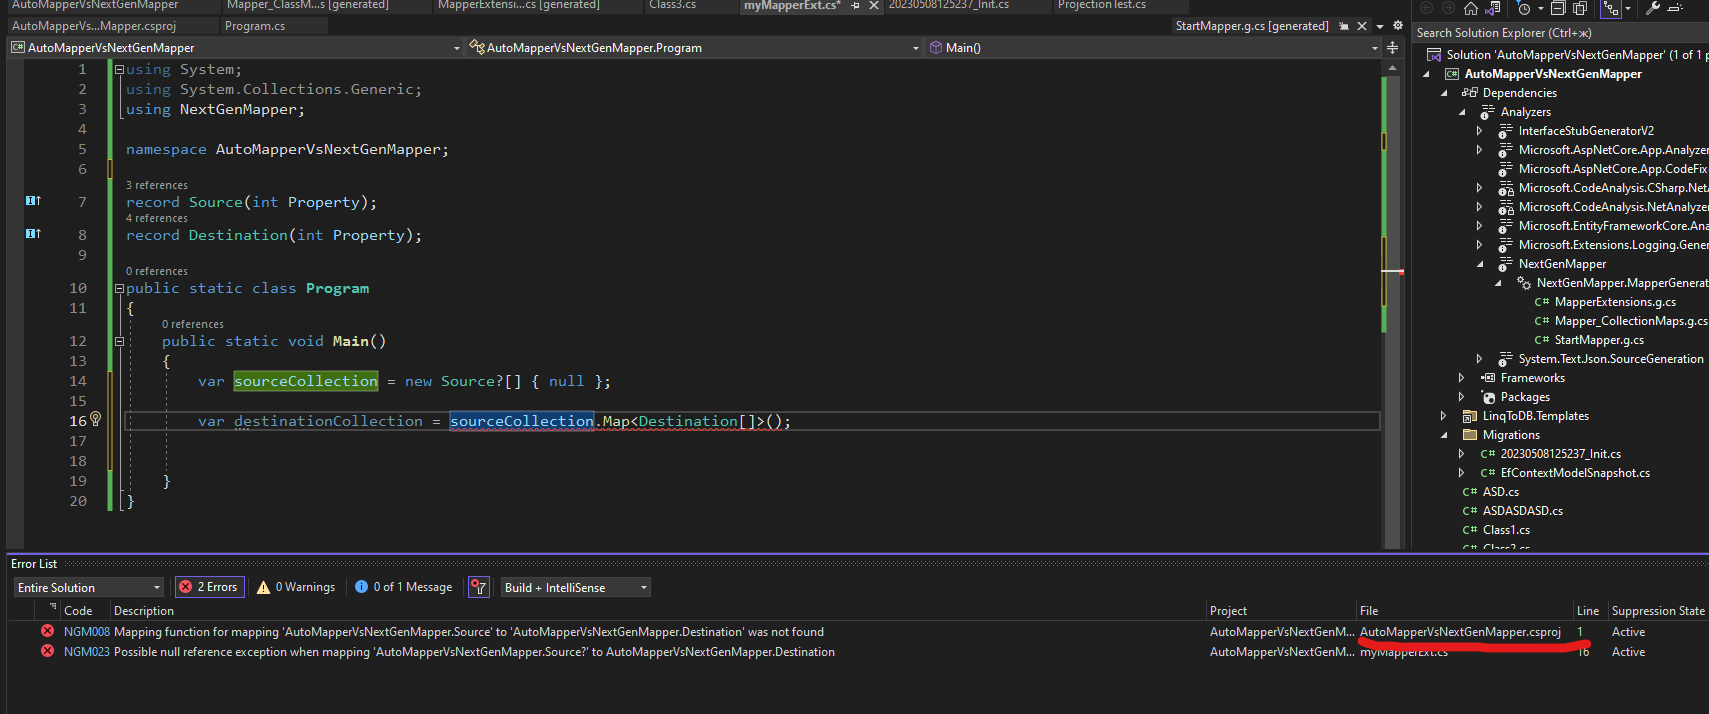Click error icon of NGM008 row

(47, 631)
